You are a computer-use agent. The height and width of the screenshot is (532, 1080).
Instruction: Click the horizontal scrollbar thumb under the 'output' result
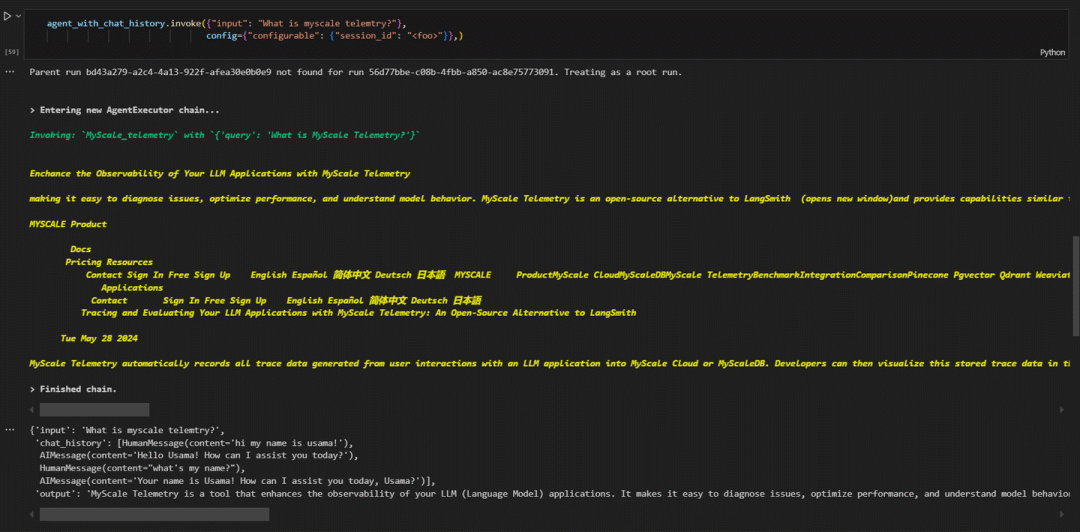pyautogui.click(x=154, y=514)
